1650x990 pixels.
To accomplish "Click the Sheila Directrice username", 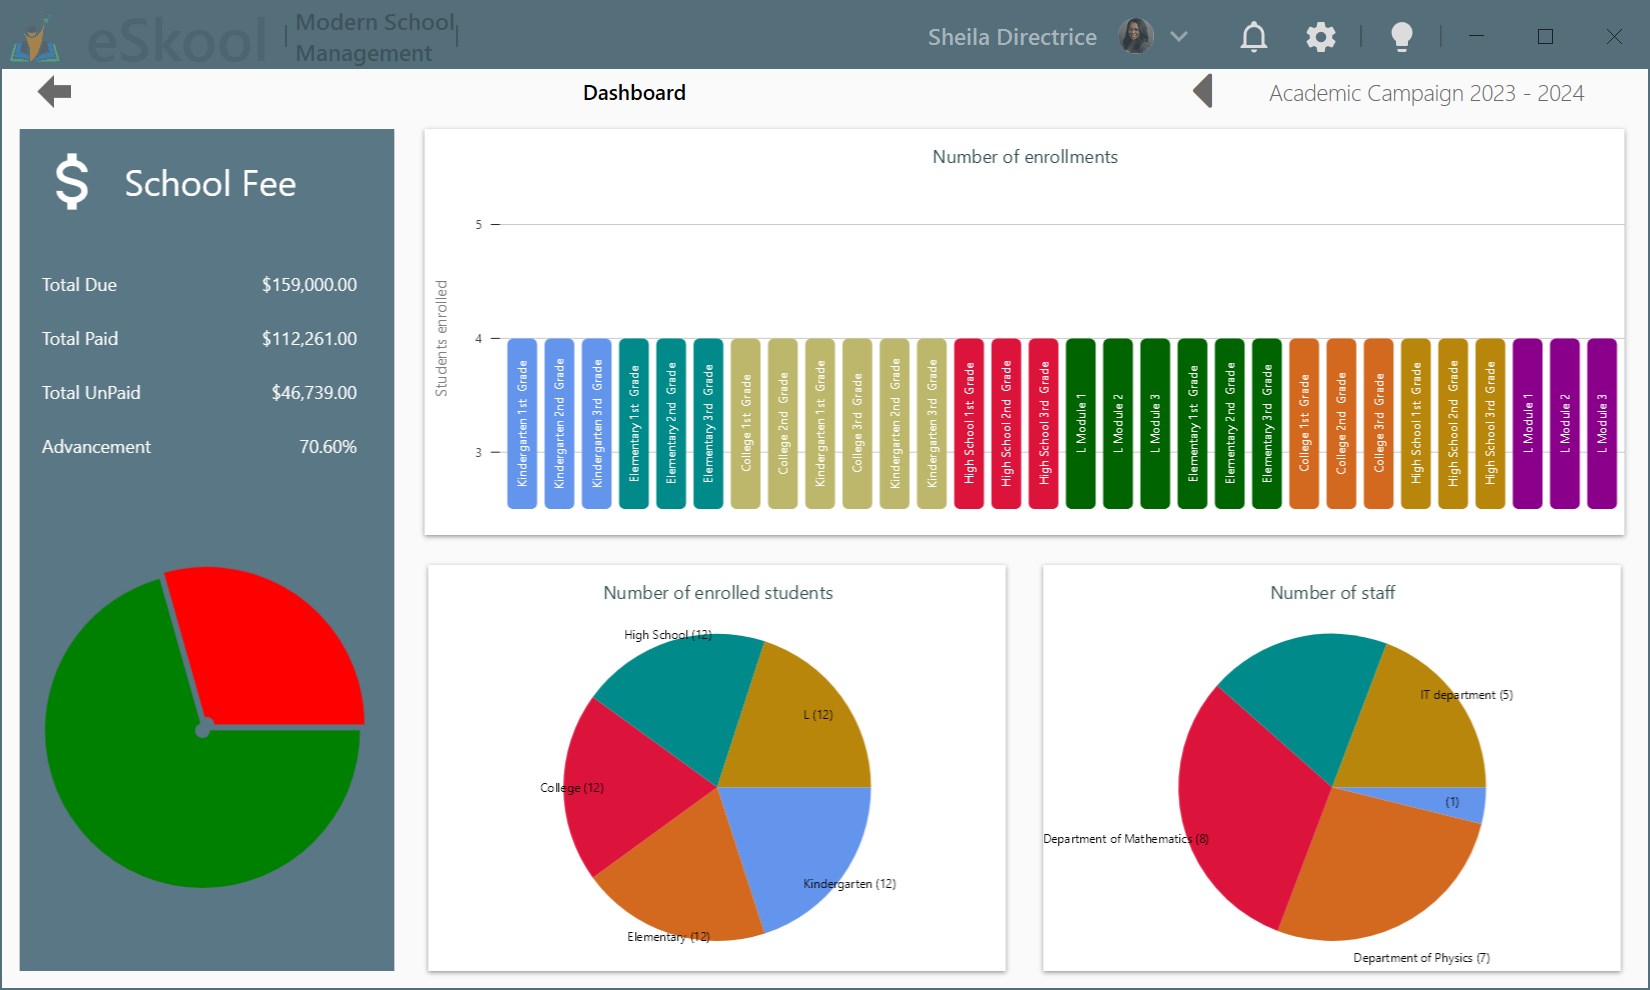I will point(1011,37).
